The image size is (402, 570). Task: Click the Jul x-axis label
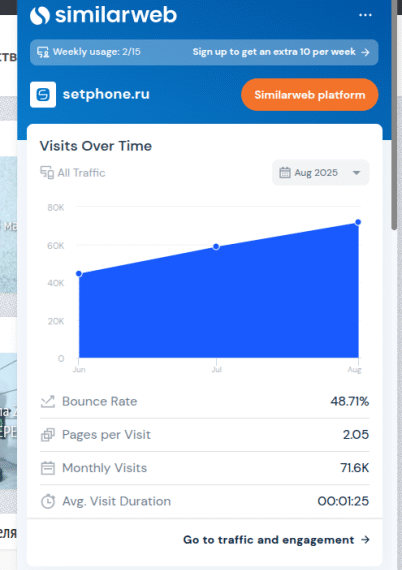[217, 370]
